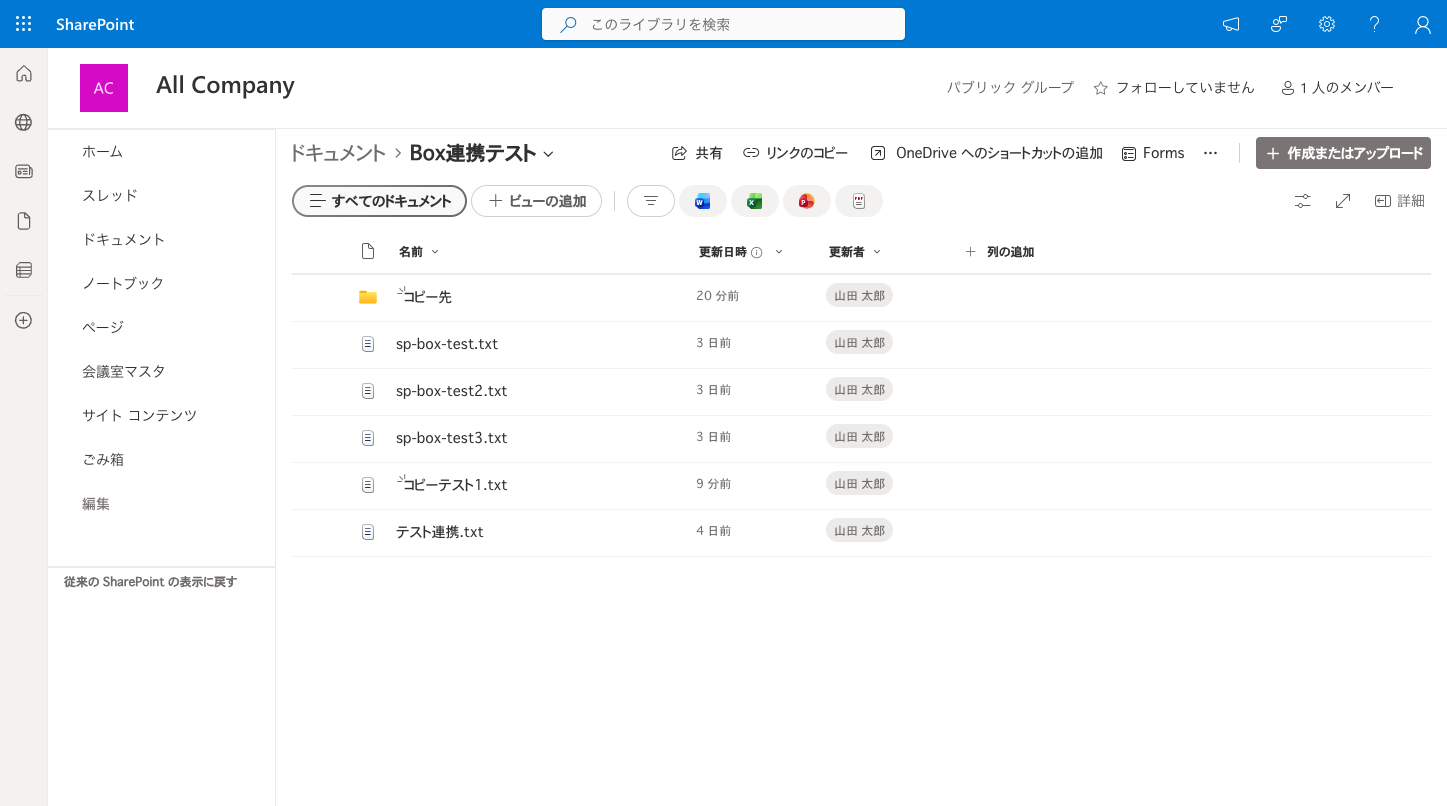Click the plus create icon in left rail

tap(24, 320)
